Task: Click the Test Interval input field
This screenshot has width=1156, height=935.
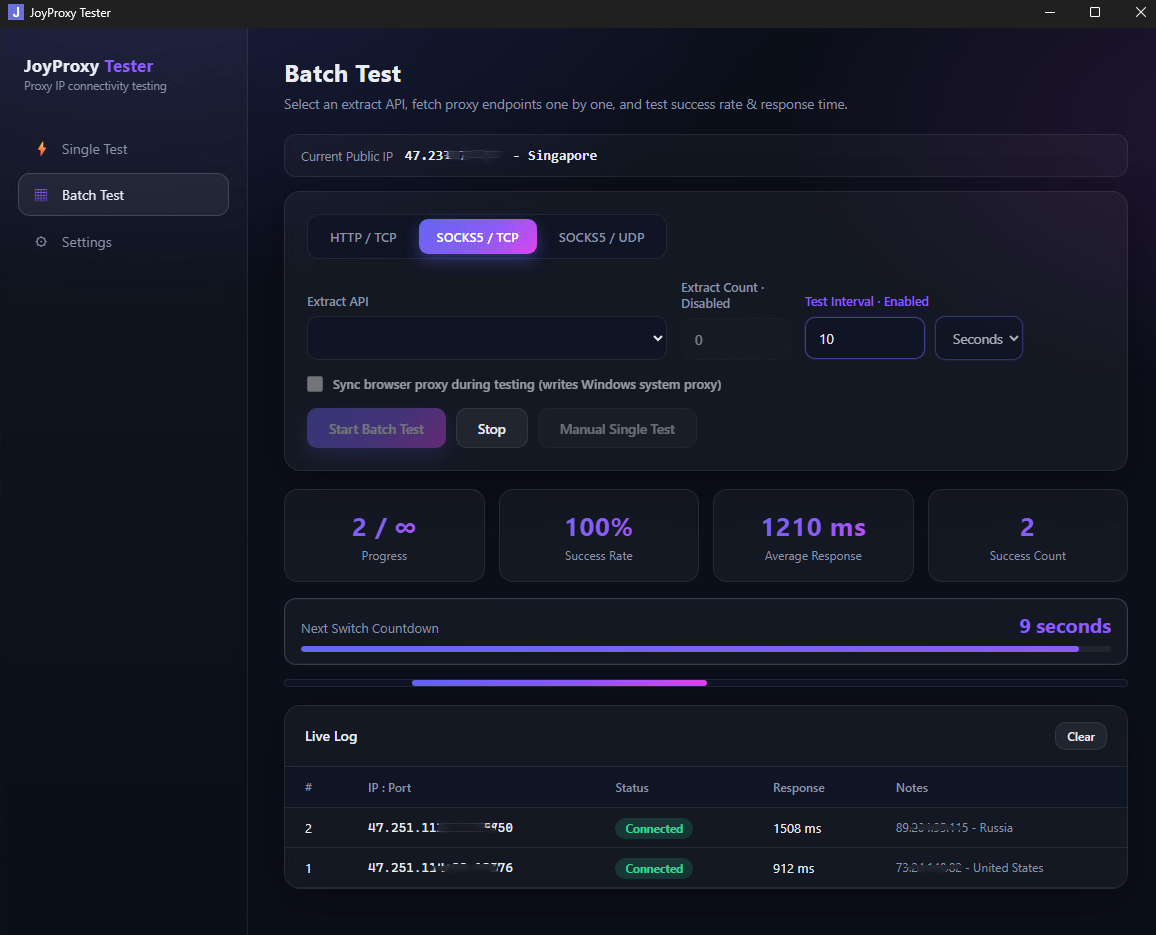Action: 864,338
